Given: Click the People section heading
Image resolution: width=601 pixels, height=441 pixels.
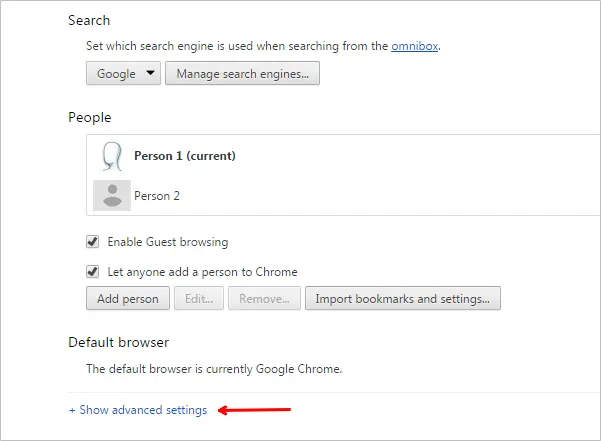Looking at the screenshot, I should click(90, 118).
